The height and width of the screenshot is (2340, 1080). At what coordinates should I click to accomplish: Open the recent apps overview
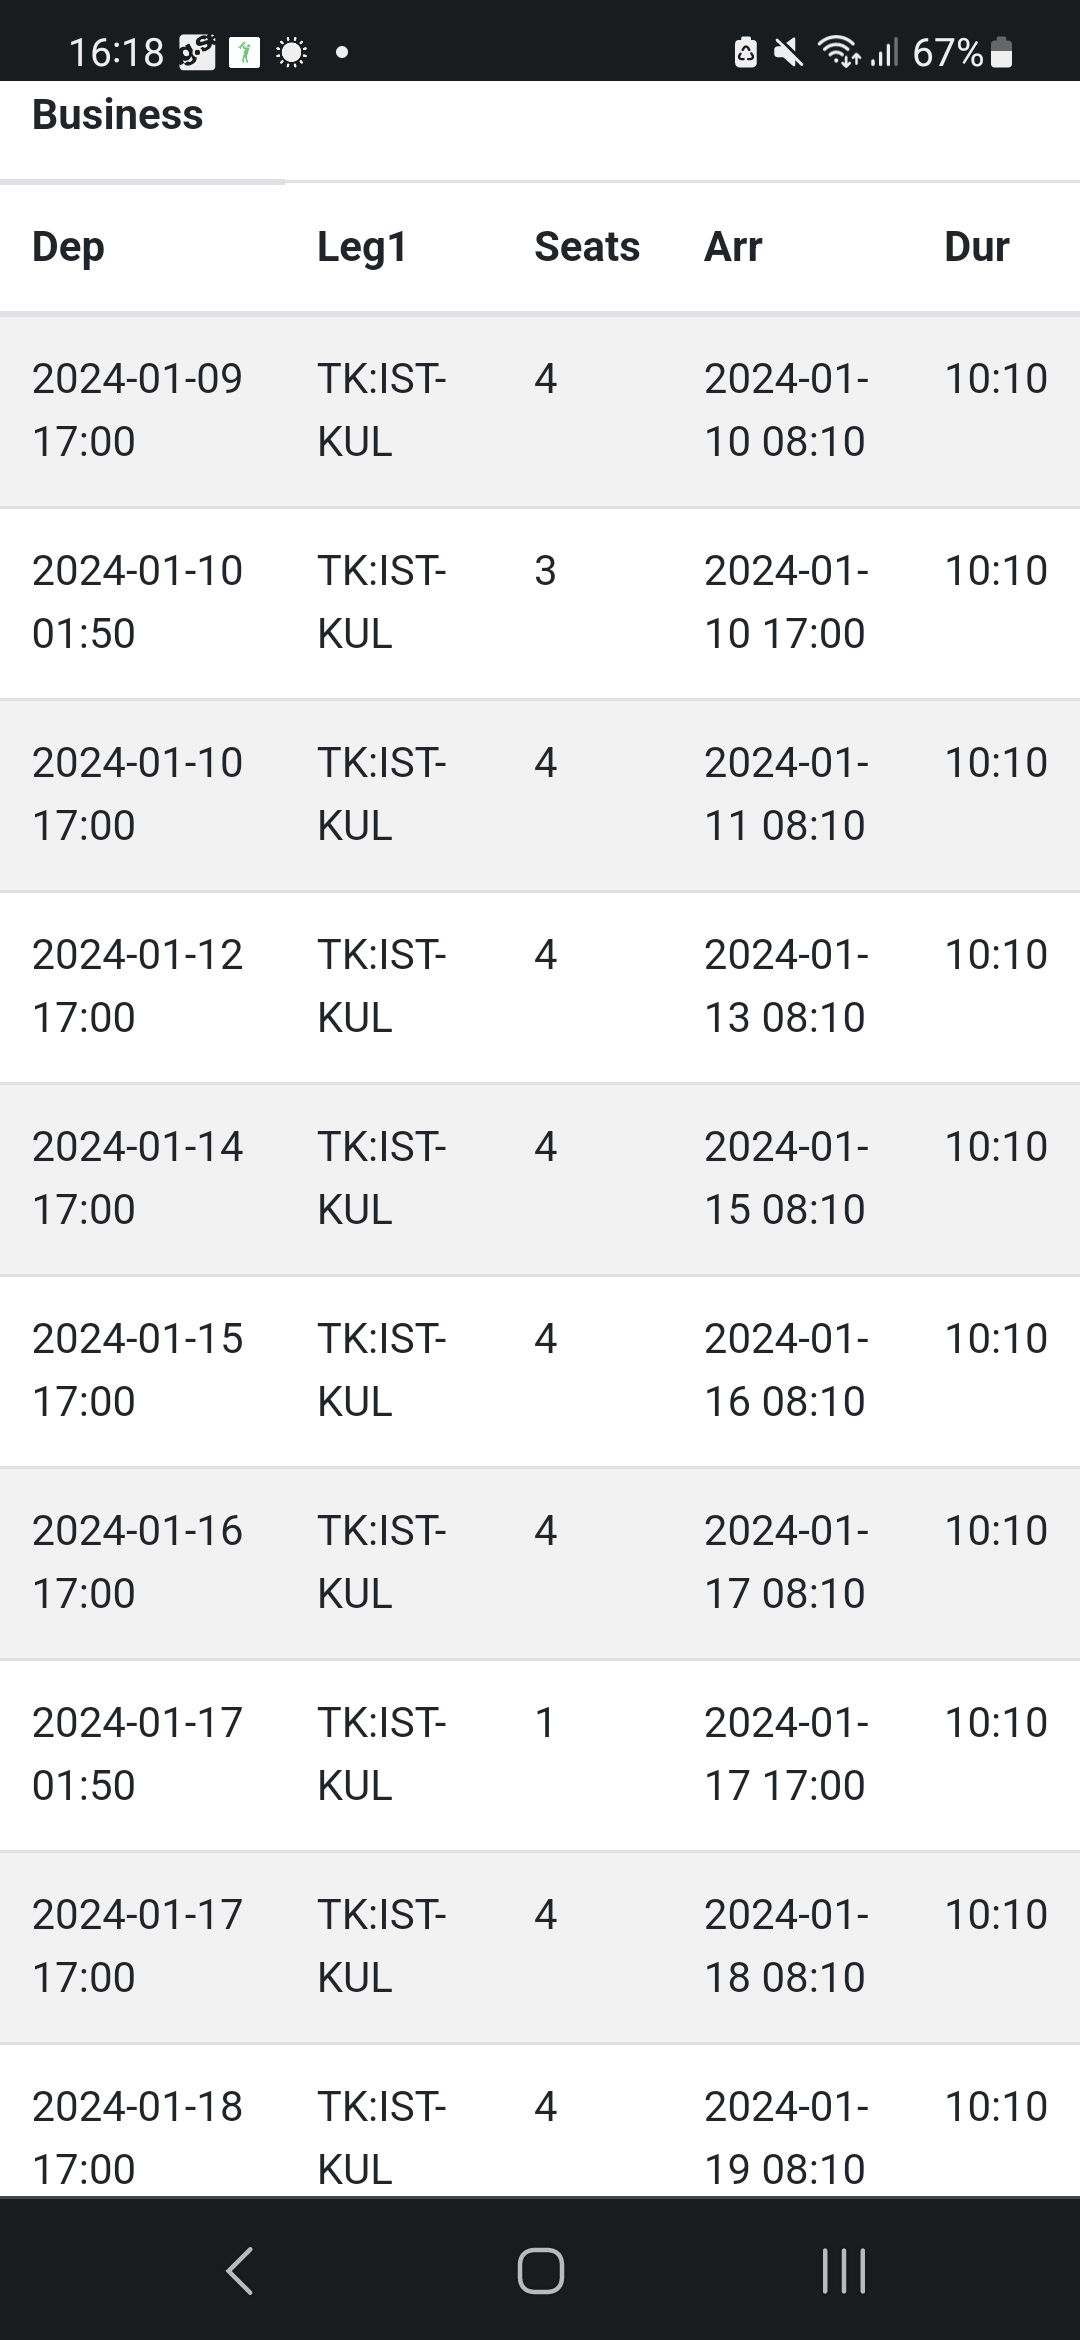(843, 2270)
